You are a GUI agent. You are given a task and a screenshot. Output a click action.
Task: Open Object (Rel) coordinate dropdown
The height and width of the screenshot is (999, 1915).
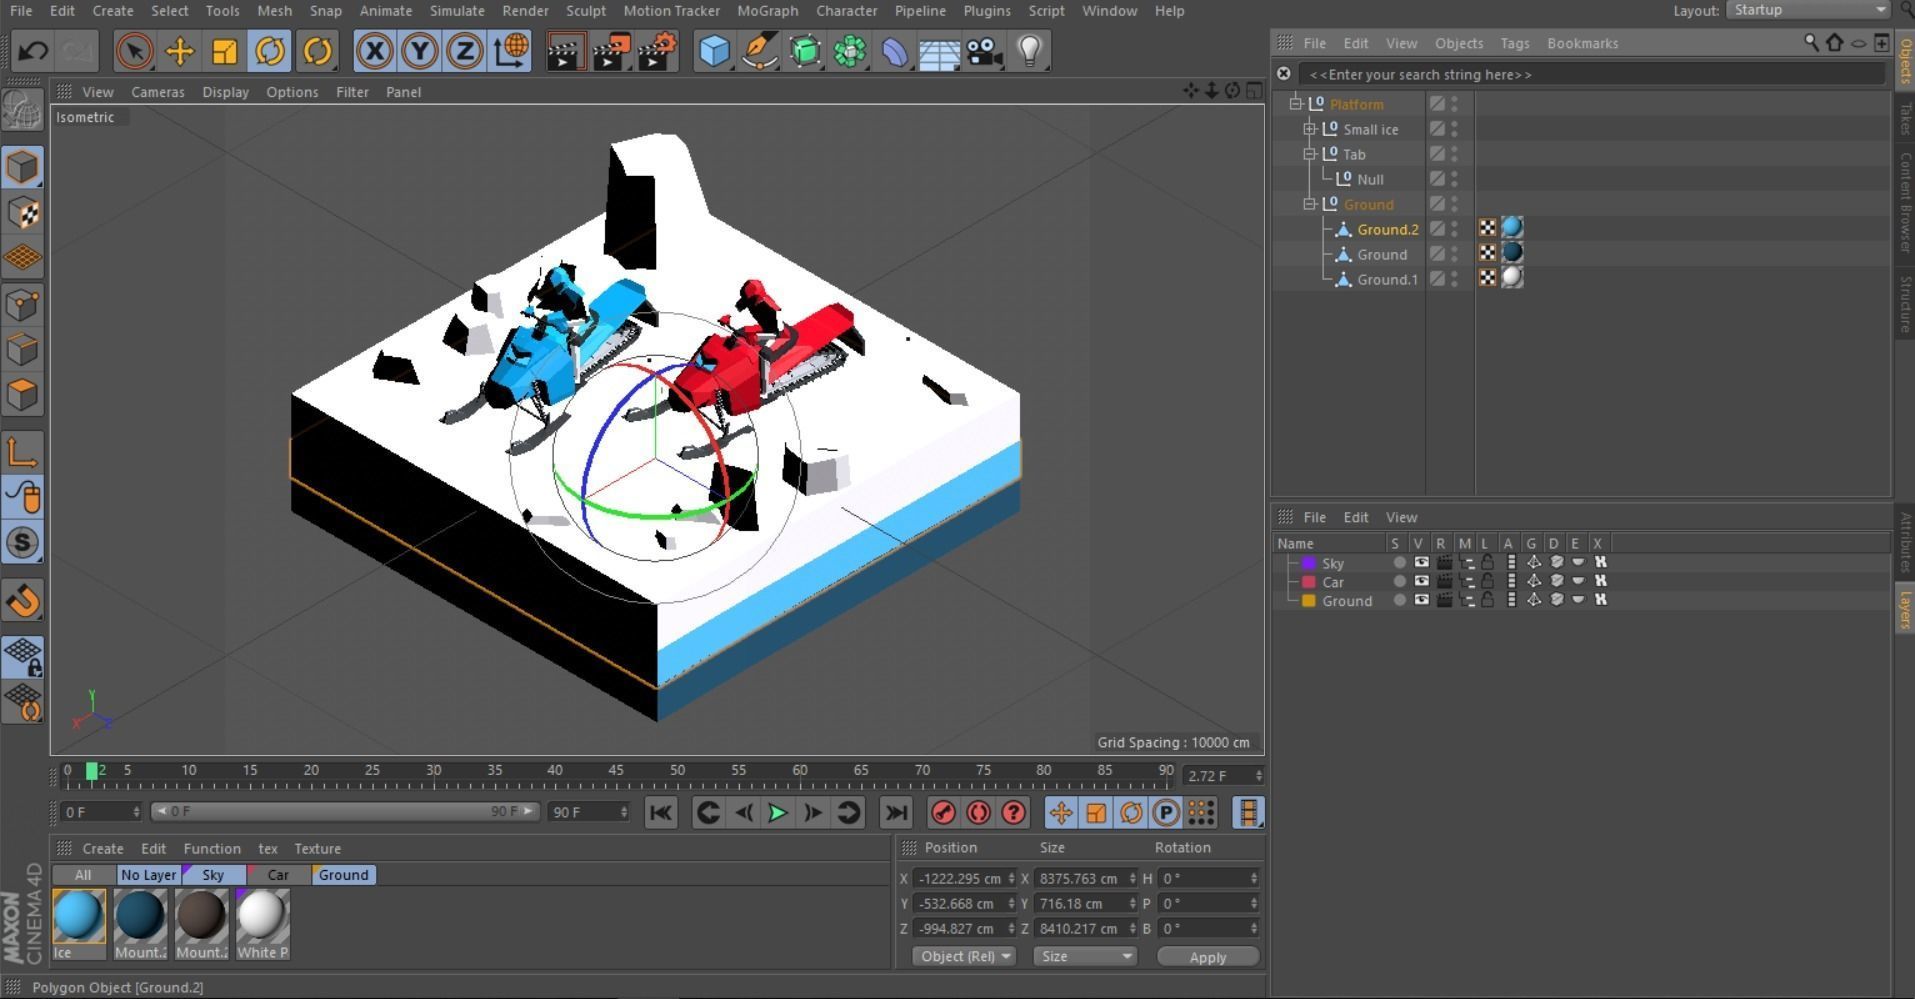[964, 957]
